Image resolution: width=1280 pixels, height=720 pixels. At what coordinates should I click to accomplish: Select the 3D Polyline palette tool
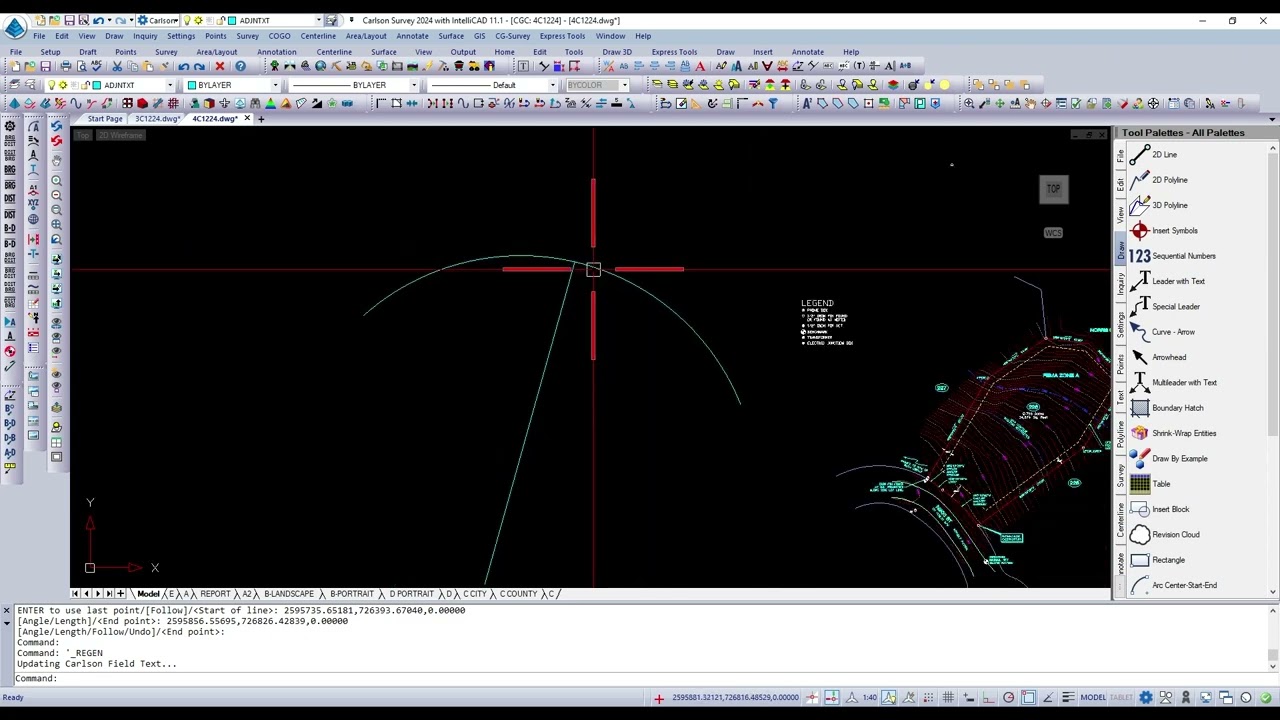coord(1169,205)
